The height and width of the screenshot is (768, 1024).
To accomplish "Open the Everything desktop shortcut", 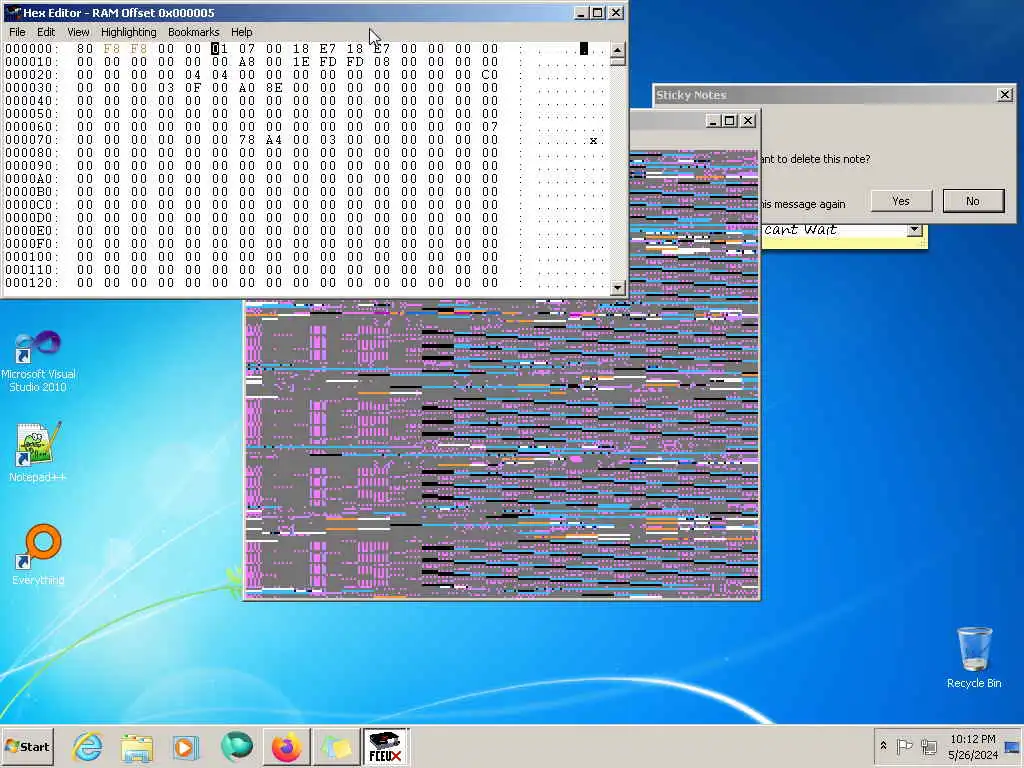I will tap(38, 554).
